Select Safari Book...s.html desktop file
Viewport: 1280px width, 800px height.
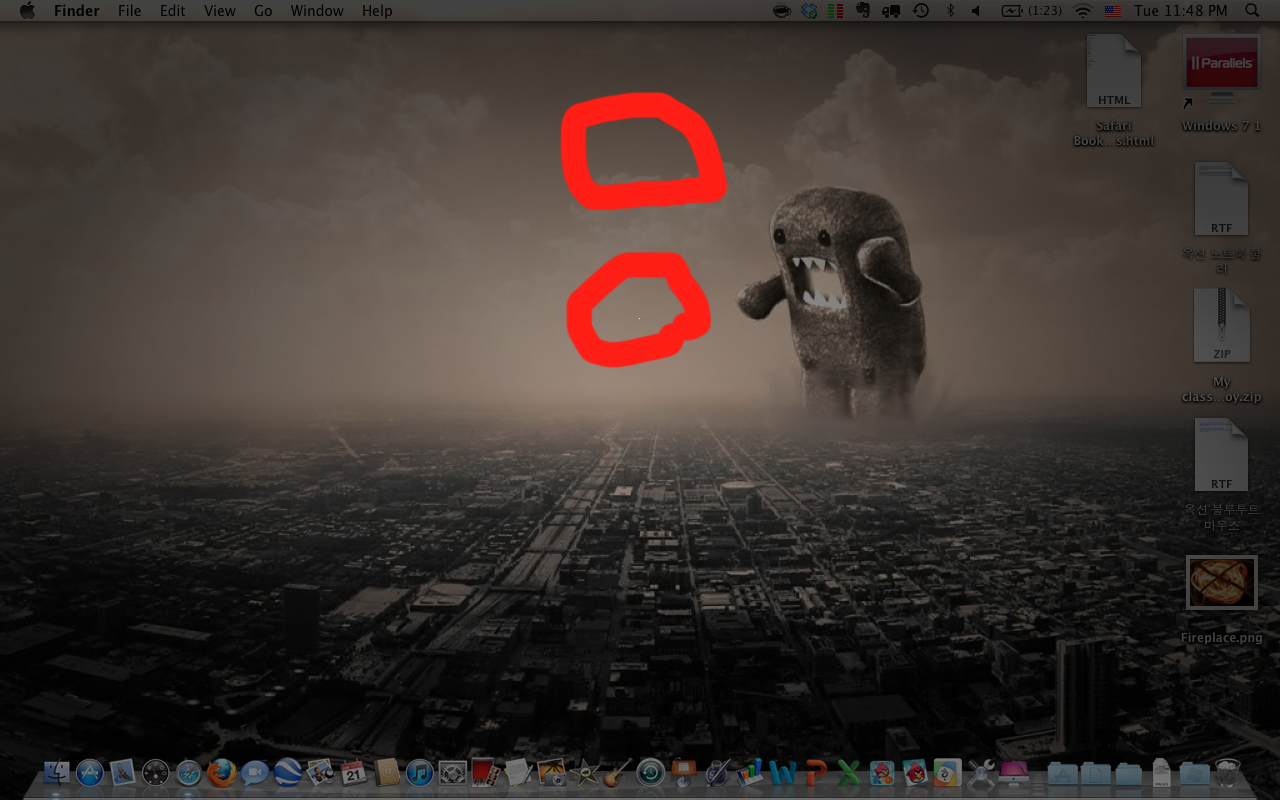tap(1114, 90)
